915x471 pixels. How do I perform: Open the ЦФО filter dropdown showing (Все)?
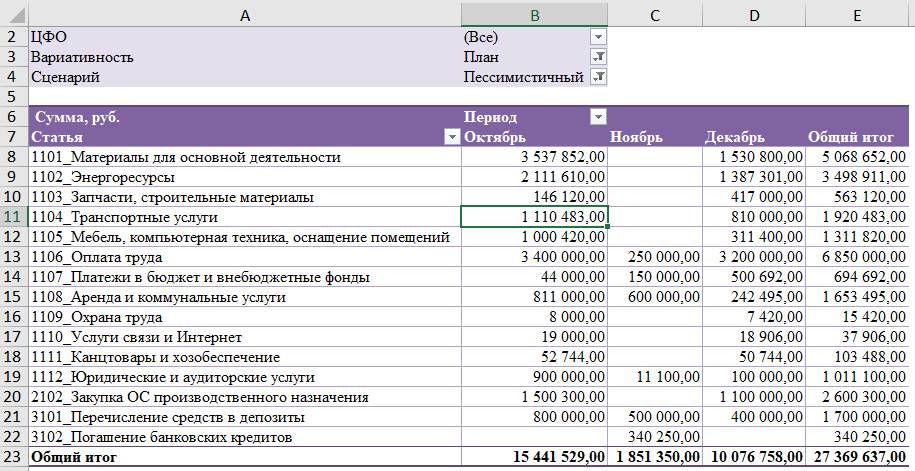pos(598,37)
